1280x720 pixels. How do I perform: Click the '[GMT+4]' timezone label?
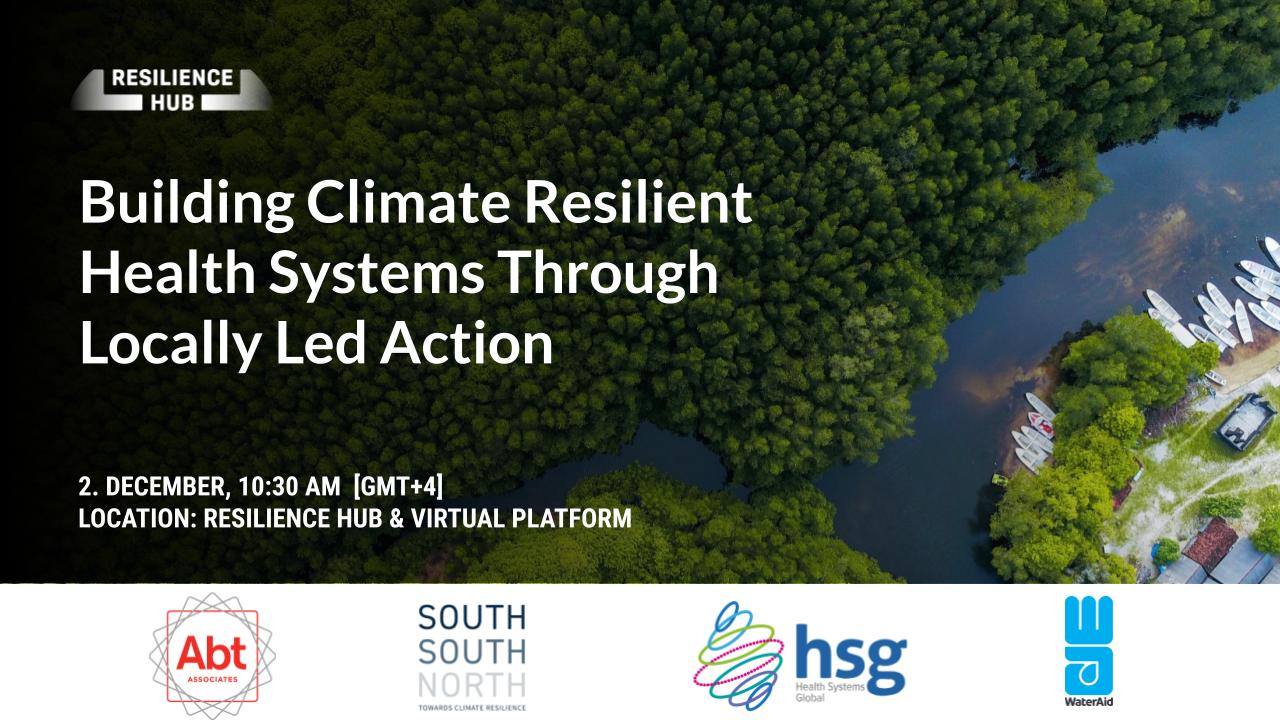398,487
